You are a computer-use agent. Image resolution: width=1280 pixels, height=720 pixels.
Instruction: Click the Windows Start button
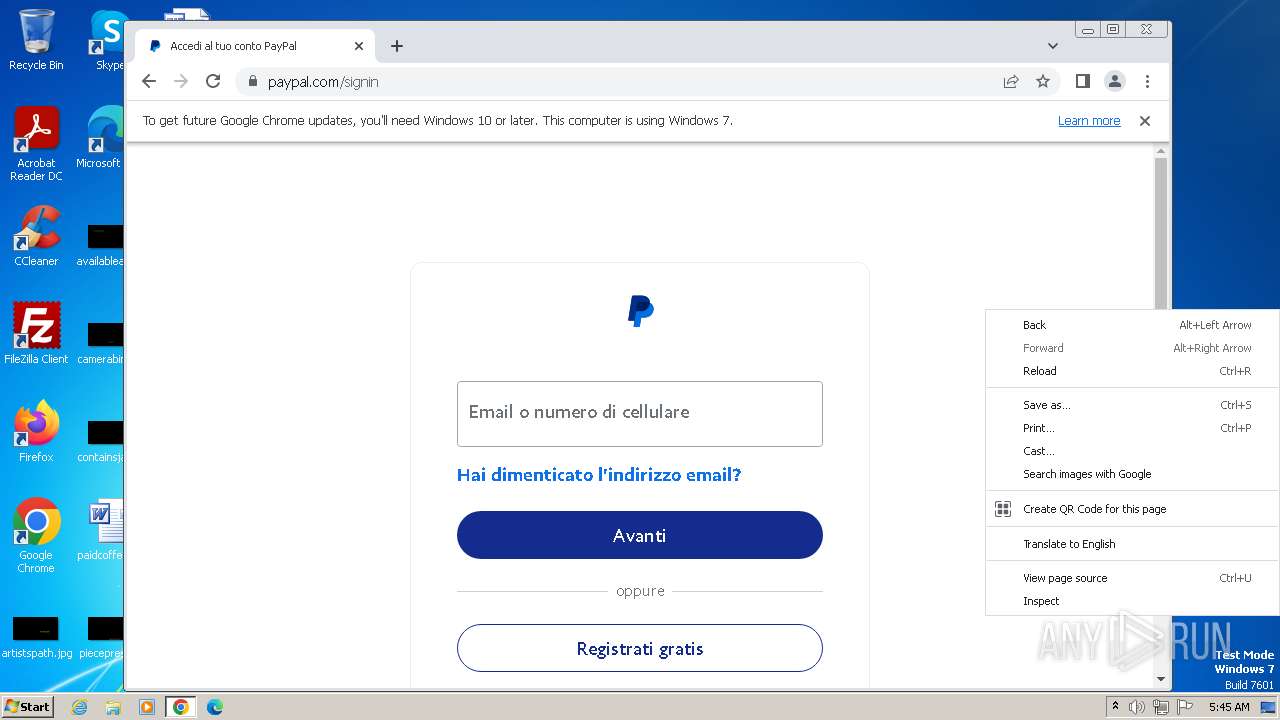click(28, 706)
